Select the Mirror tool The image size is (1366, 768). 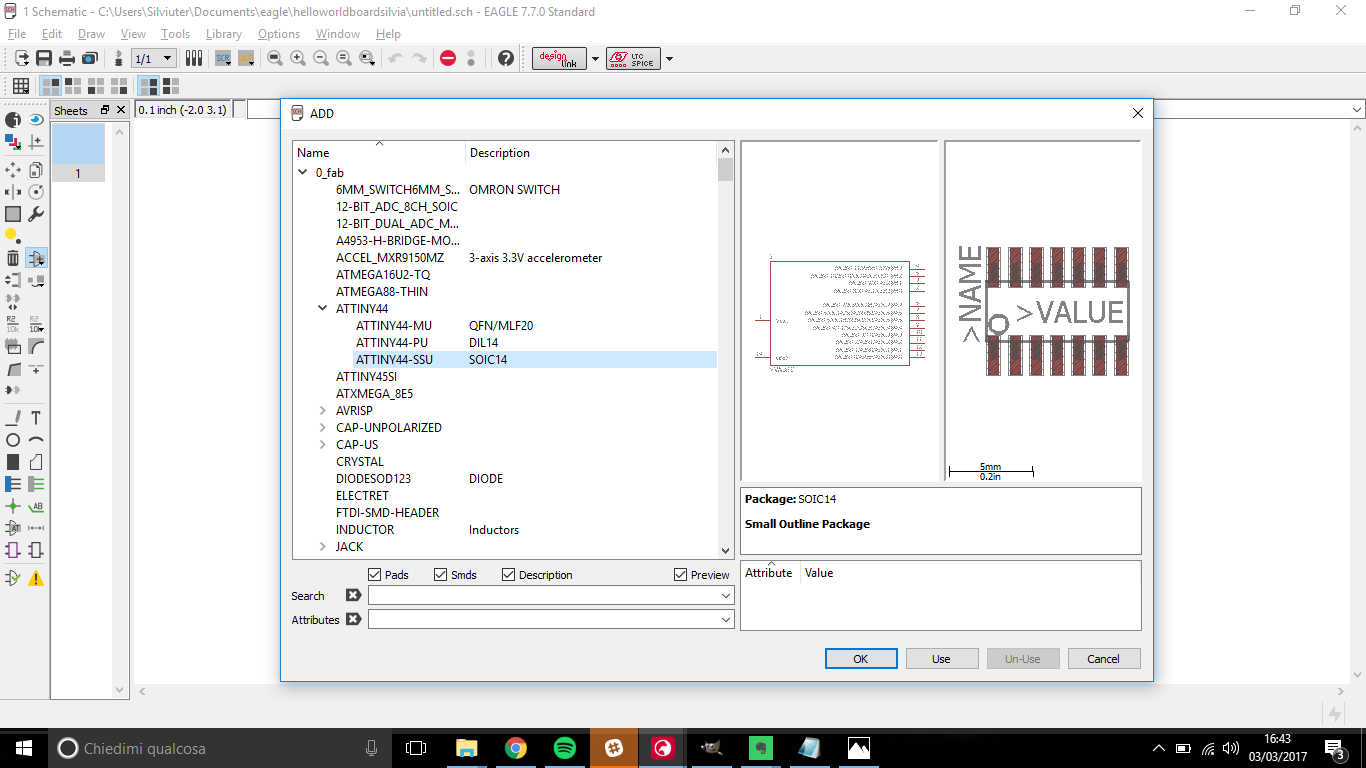tap(13, 192)
